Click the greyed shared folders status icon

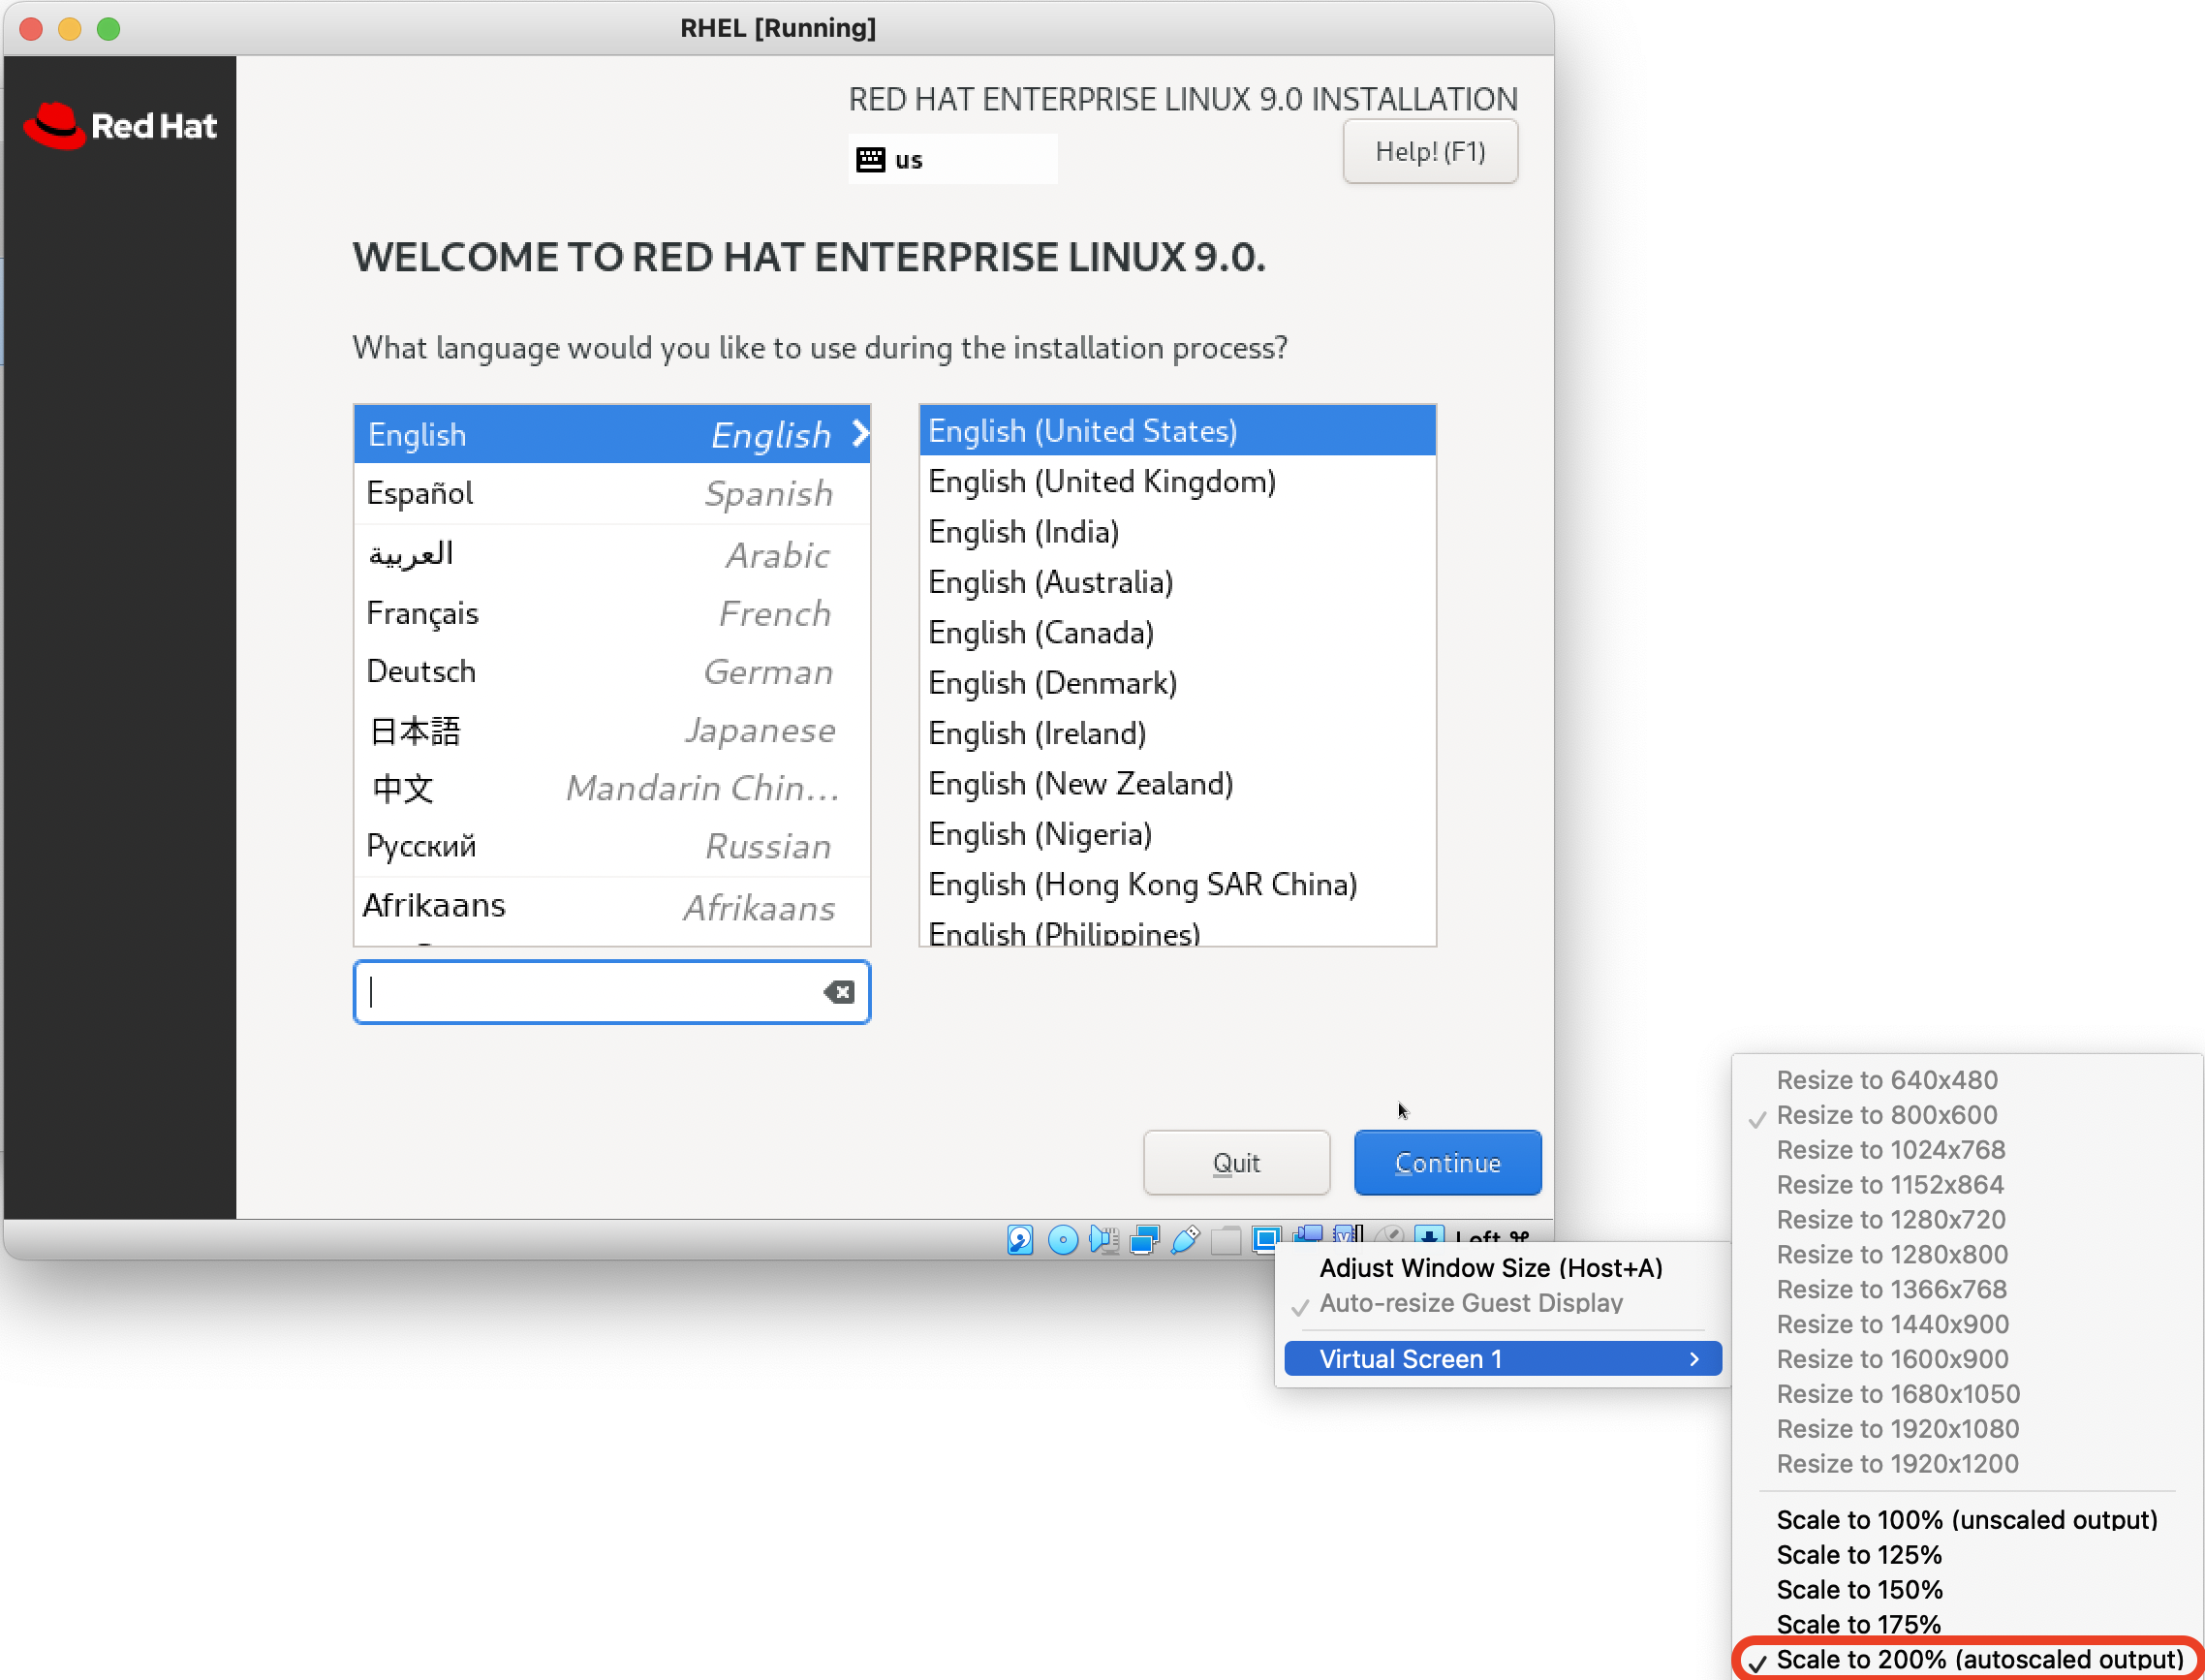(1225, 1240)
